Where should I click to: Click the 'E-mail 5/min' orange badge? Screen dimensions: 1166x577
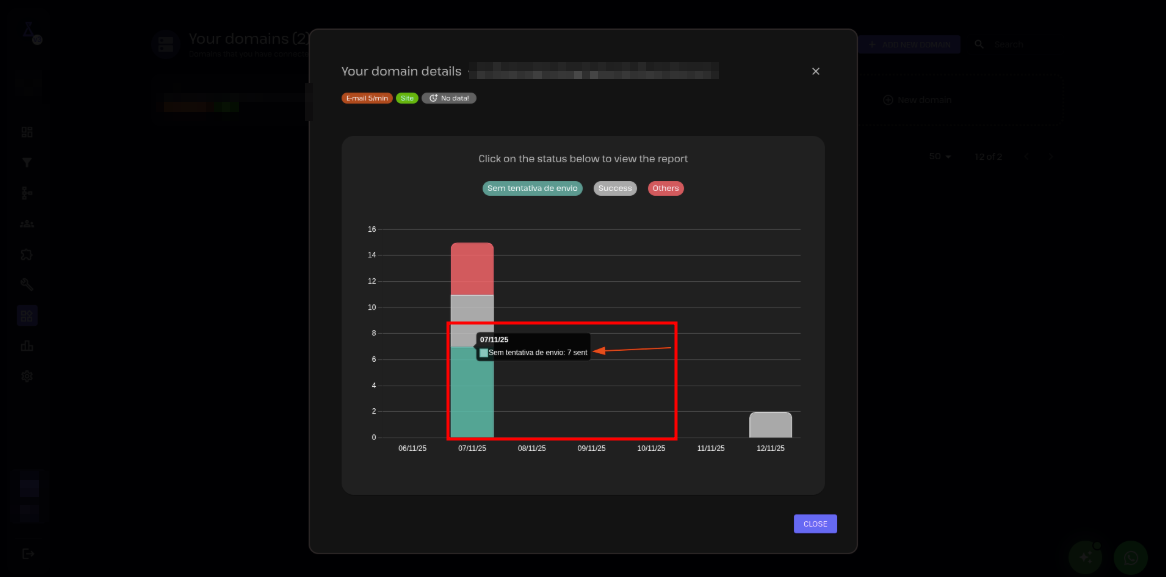pyautogui.click(x=366, y=98)
